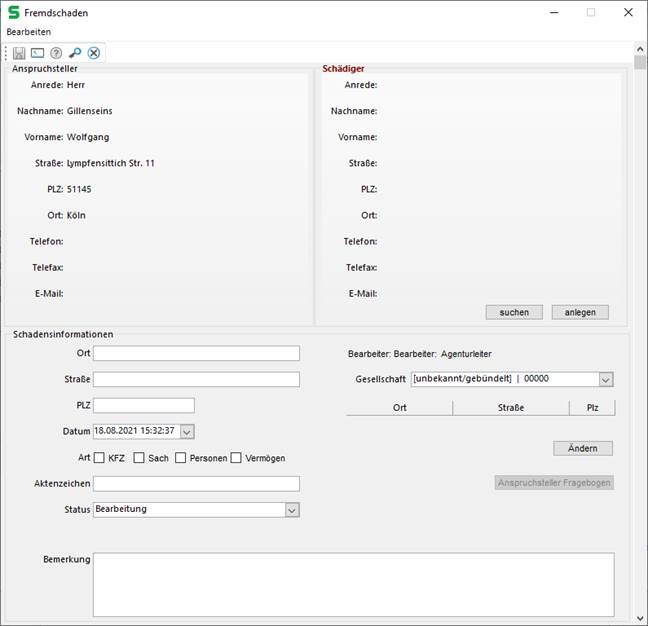Toggle the Vermögen checkbox
This screenshot has width=648, height=626.
[x=237, y=458]
